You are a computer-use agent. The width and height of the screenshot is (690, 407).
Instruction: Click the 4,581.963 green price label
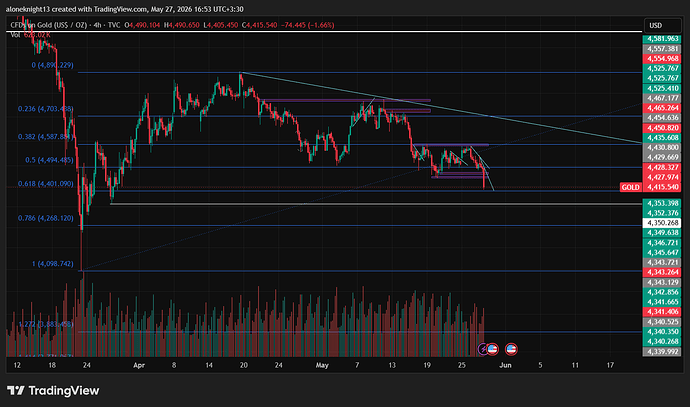point(663,39)
